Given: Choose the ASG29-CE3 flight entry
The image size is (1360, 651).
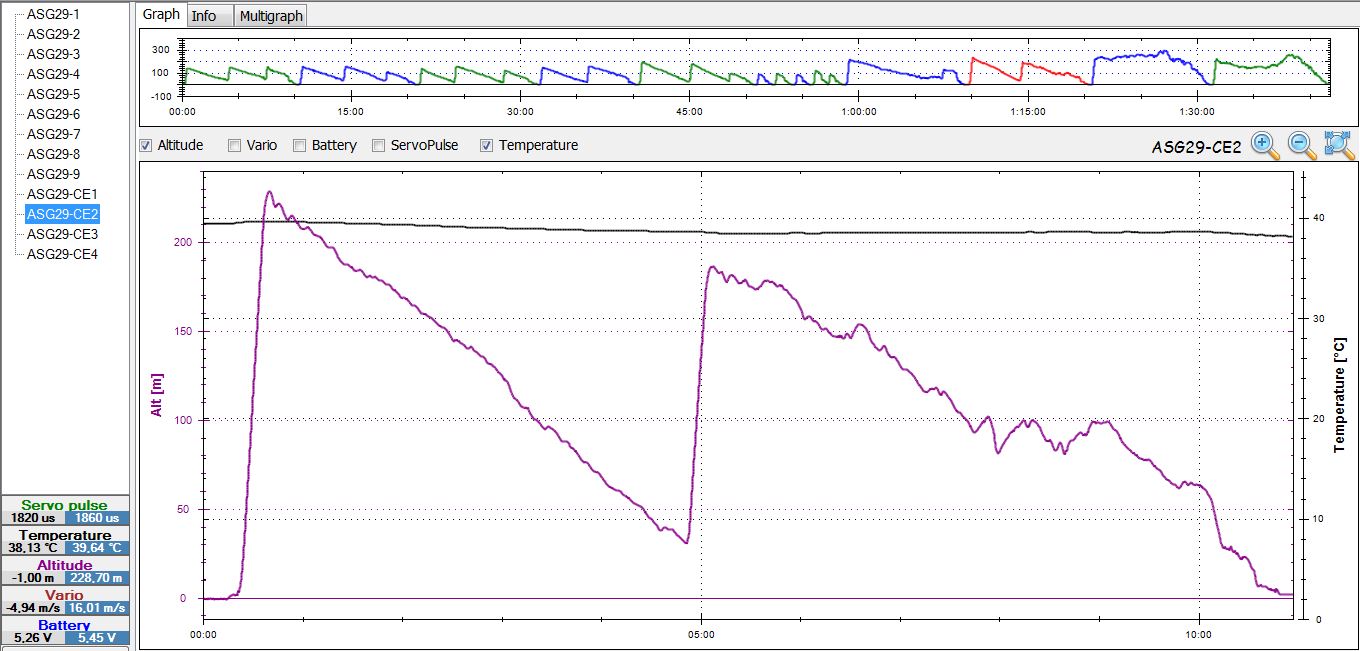Looking at the screenshot, I should coord(62,234).
